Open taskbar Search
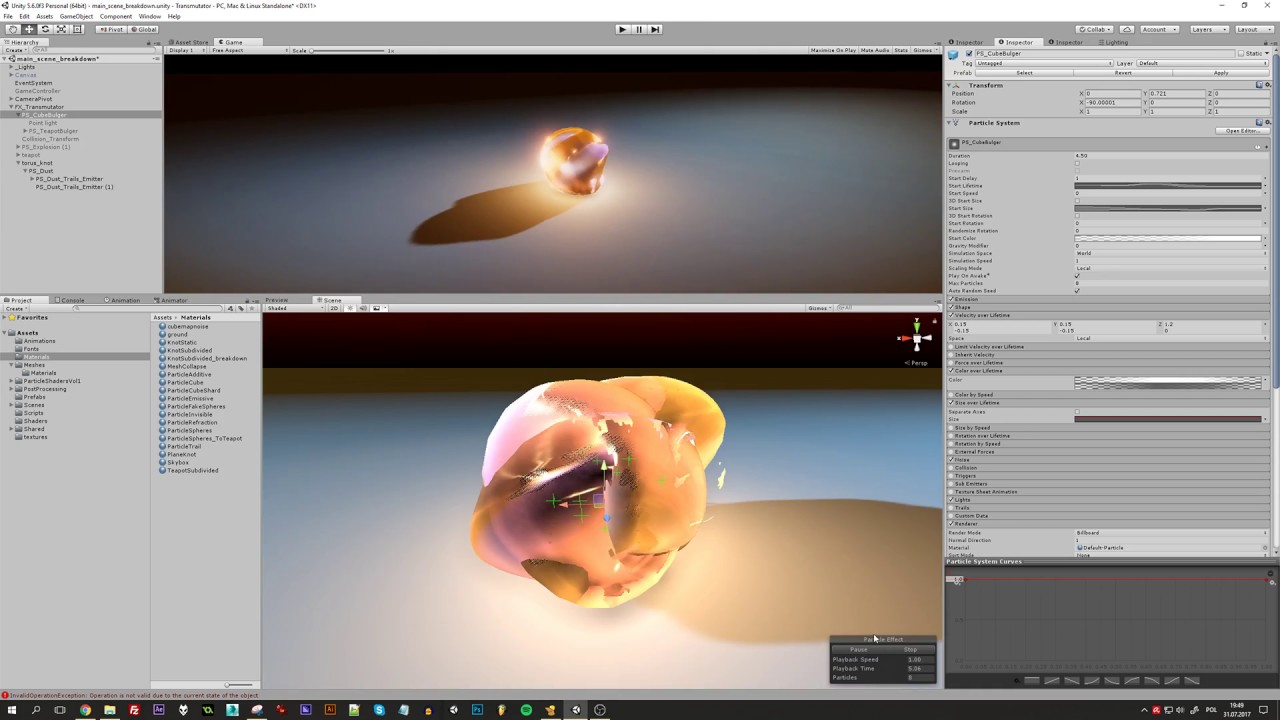Image resolution: width=1280 pixels, height=720 pixels. point(36,710)
